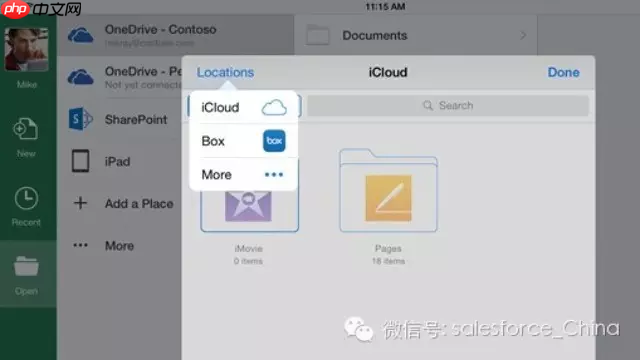Tap the blue three-dots icon in popup

pos(274,174)
